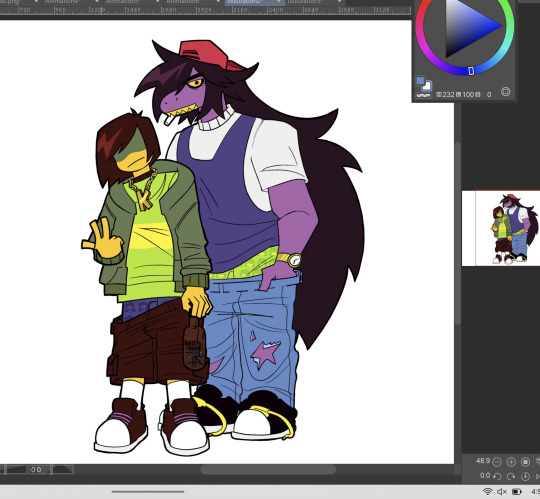540x499 pixels.
Task: Click the value 0 in color wheel panel
Action: 489,94
